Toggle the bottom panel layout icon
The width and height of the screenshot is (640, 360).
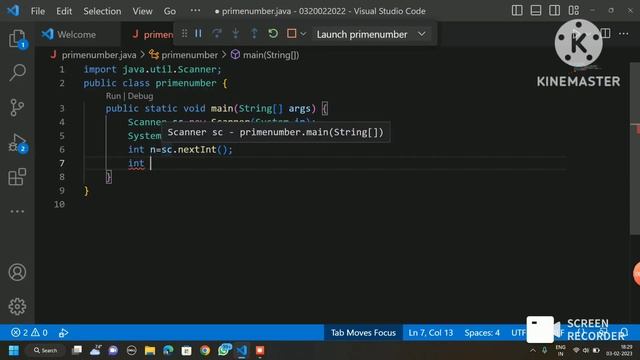(536, 11)
